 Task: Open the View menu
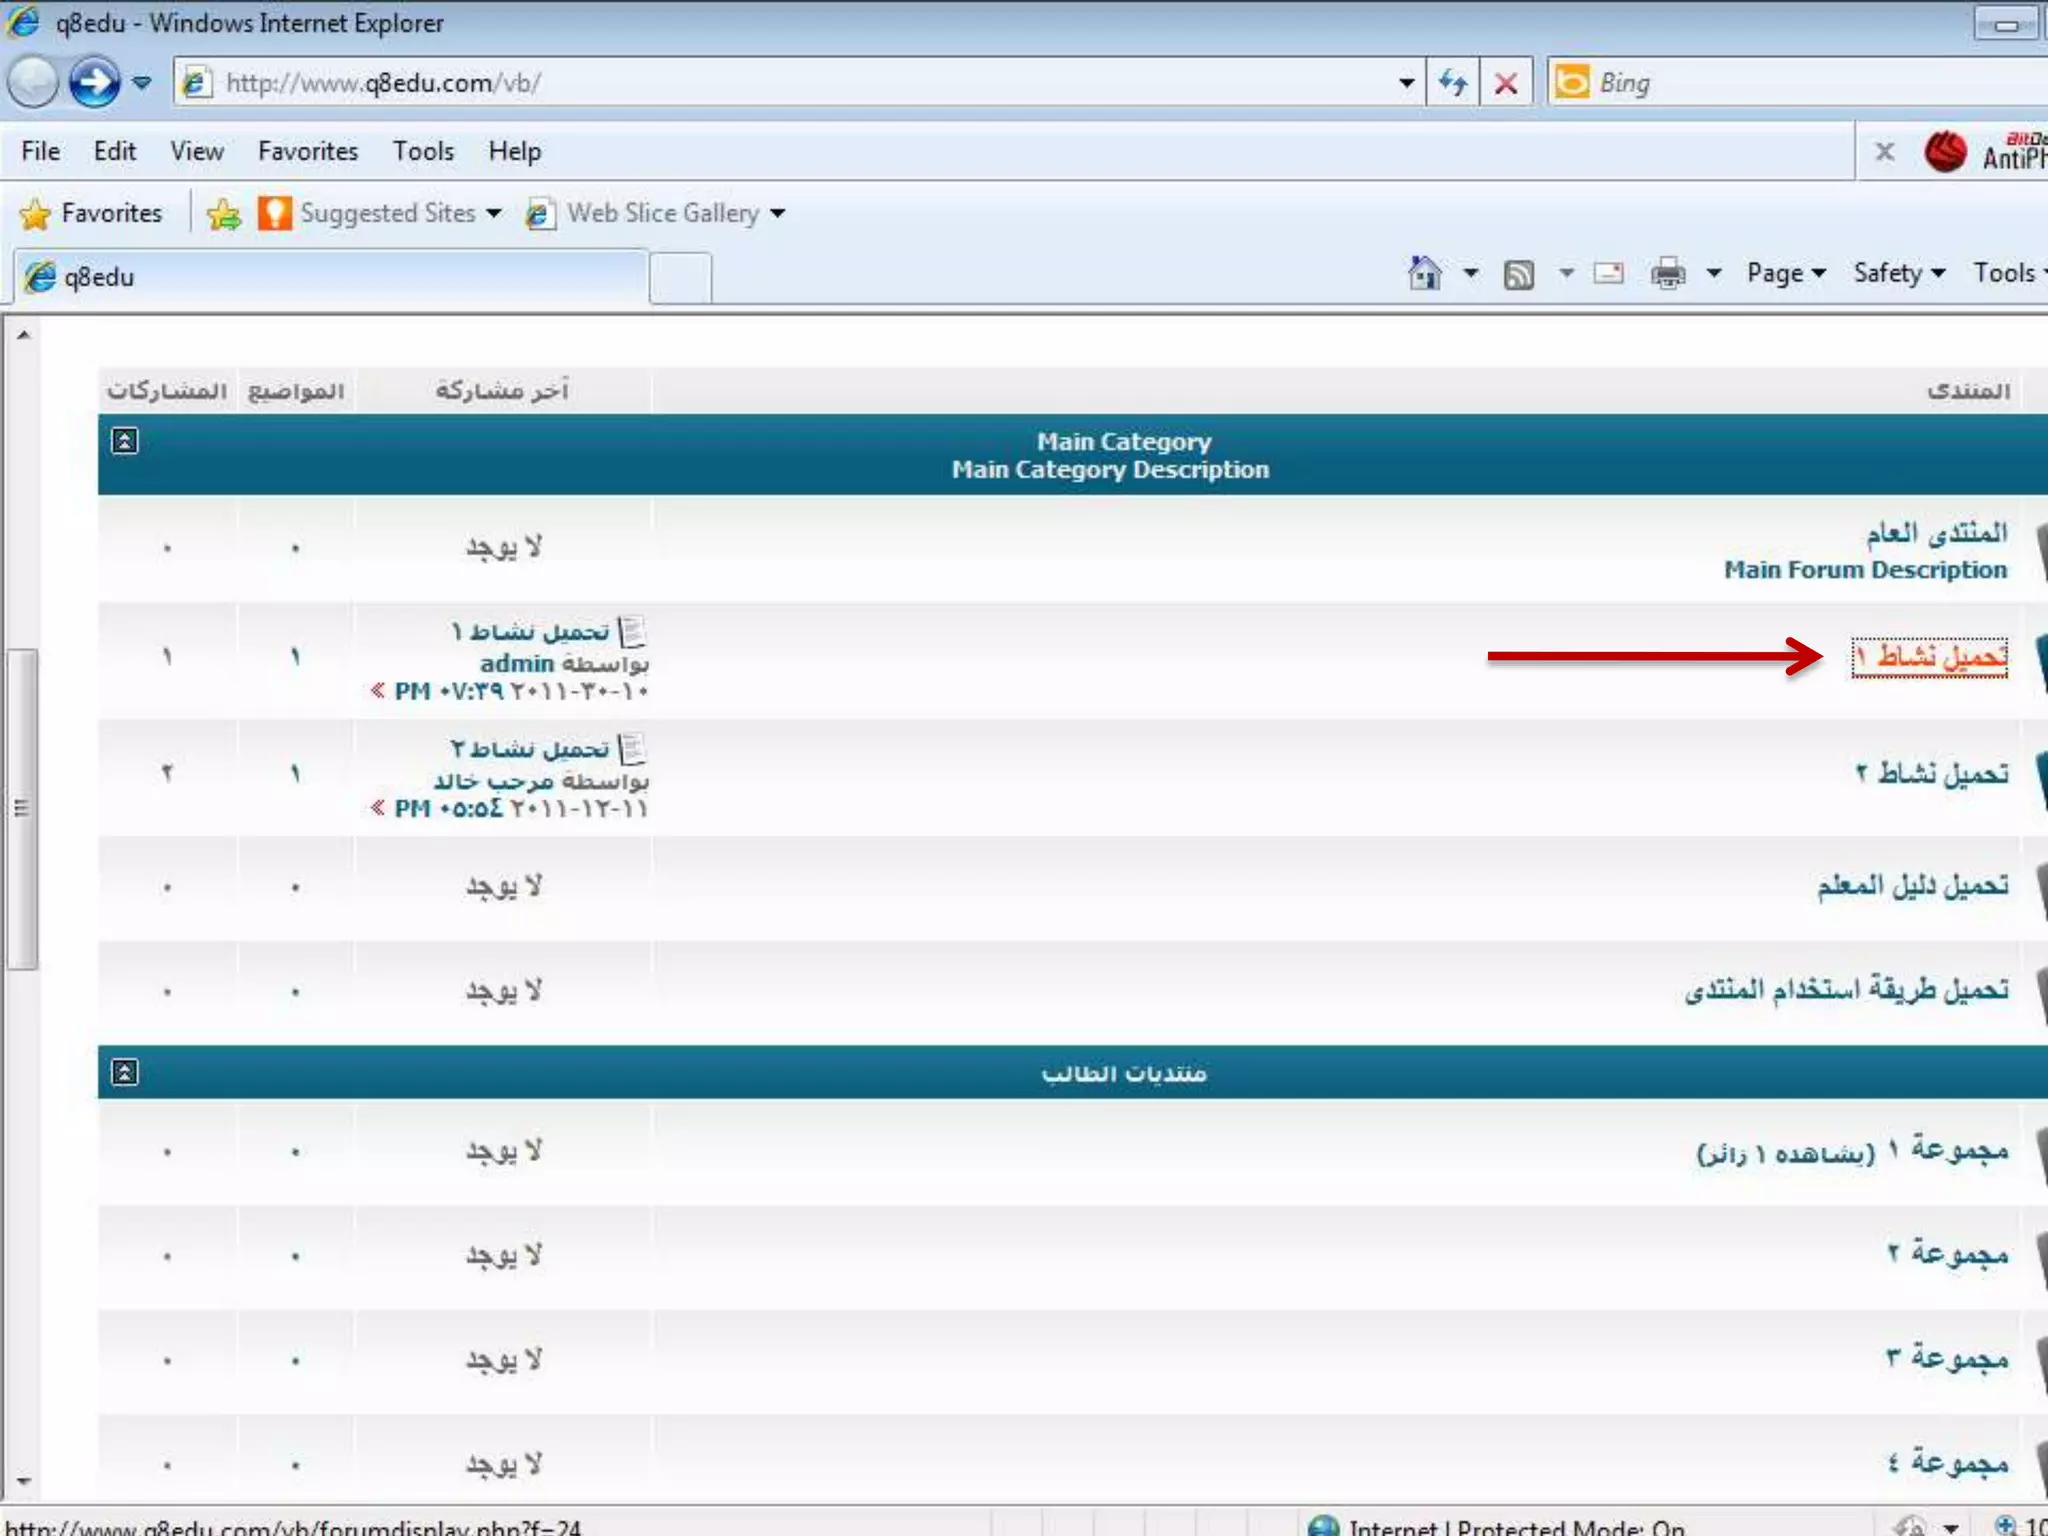(197, 151)
